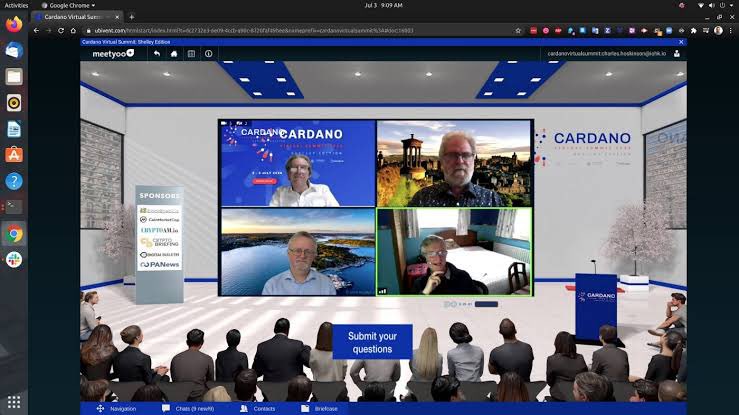Click the Cardano podium on stage
The width and height of the screenshot is (739, 415).
click(596, 306)
